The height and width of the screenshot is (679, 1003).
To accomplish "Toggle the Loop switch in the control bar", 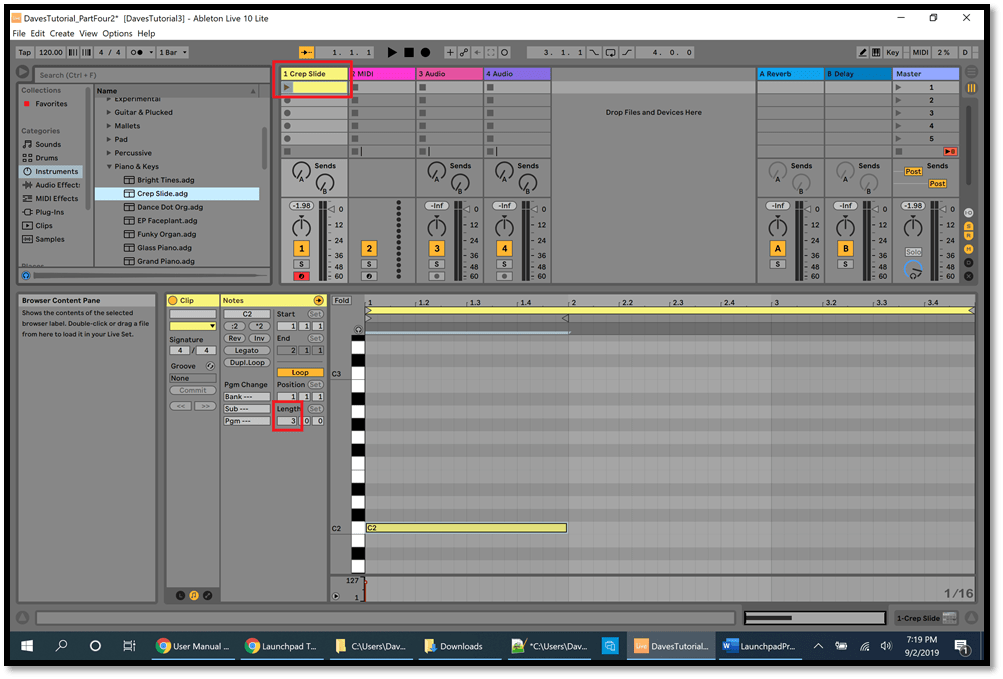I will (610, 52).
